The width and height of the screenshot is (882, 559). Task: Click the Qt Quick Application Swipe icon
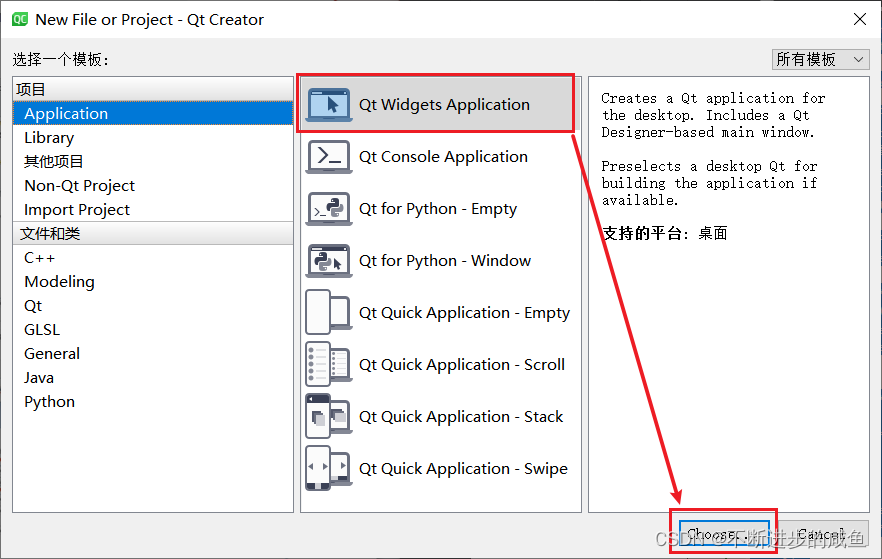click(329, 468)
